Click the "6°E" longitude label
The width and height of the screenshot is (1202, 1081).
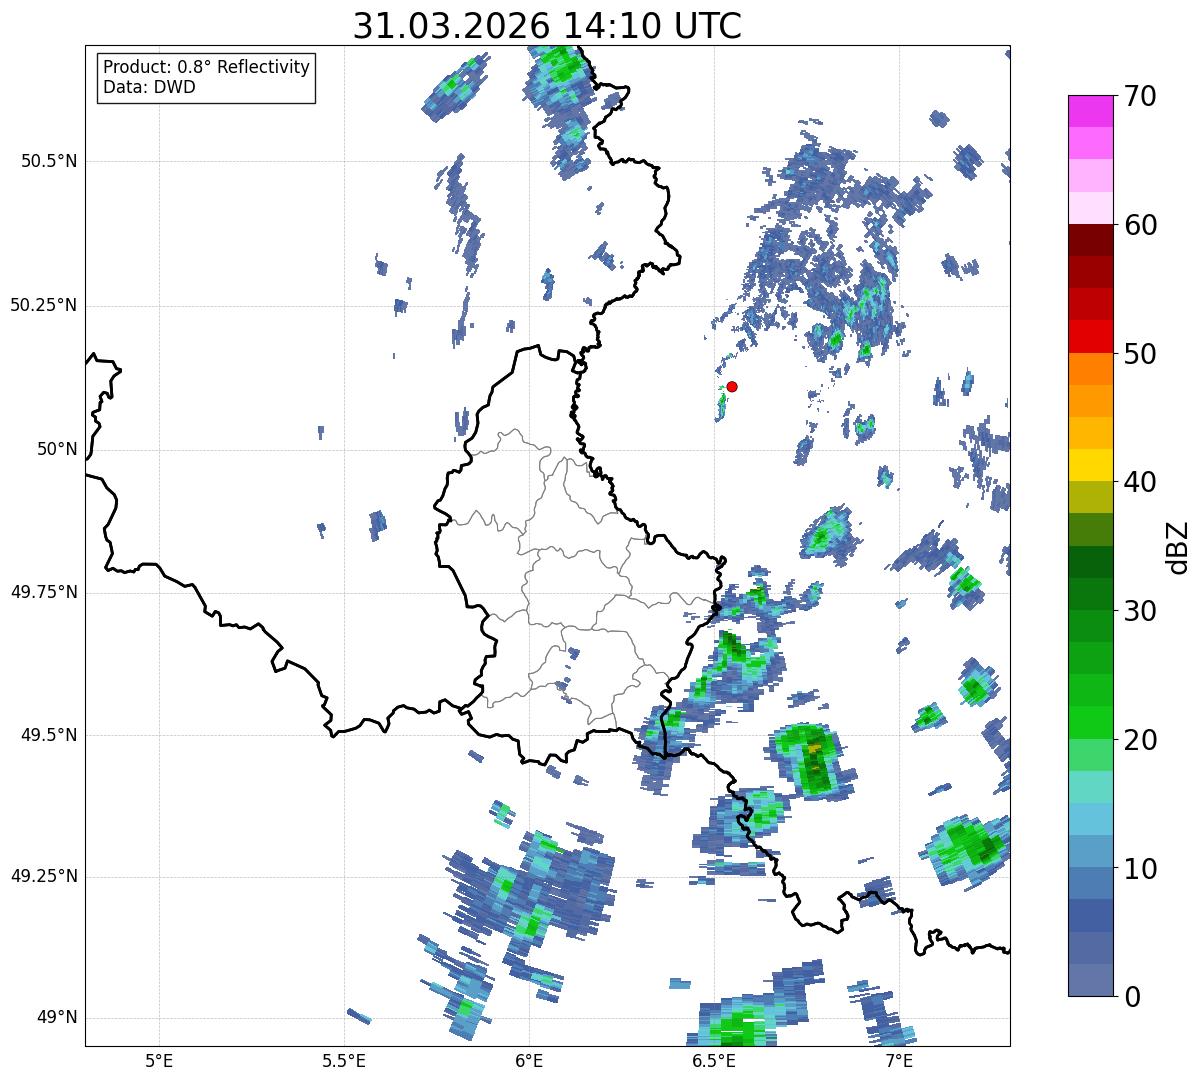tap(529, 1061)
